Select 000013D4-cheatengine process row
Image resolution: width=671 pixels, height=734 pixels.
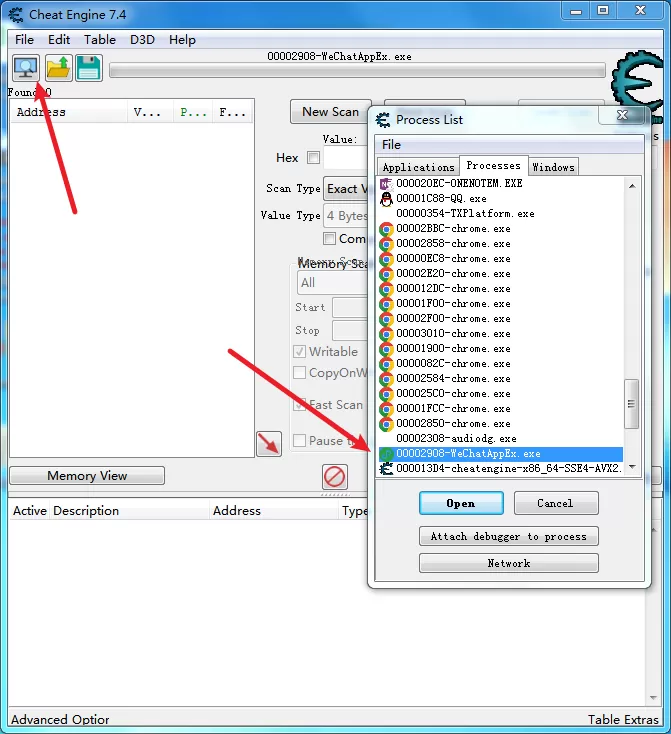click(x=501, y=469)
